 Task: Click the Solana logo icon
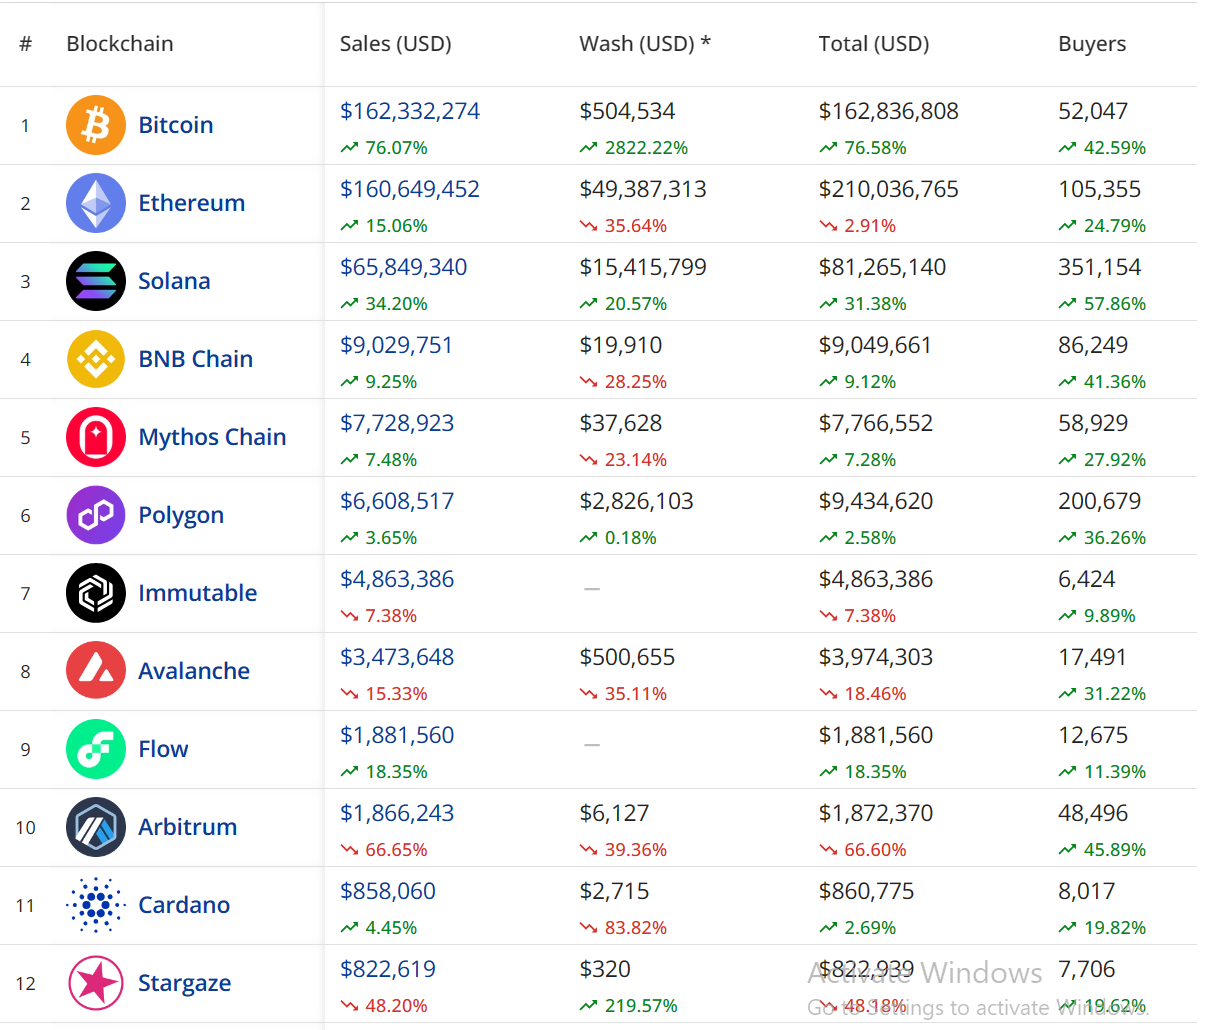coord(96,281)
